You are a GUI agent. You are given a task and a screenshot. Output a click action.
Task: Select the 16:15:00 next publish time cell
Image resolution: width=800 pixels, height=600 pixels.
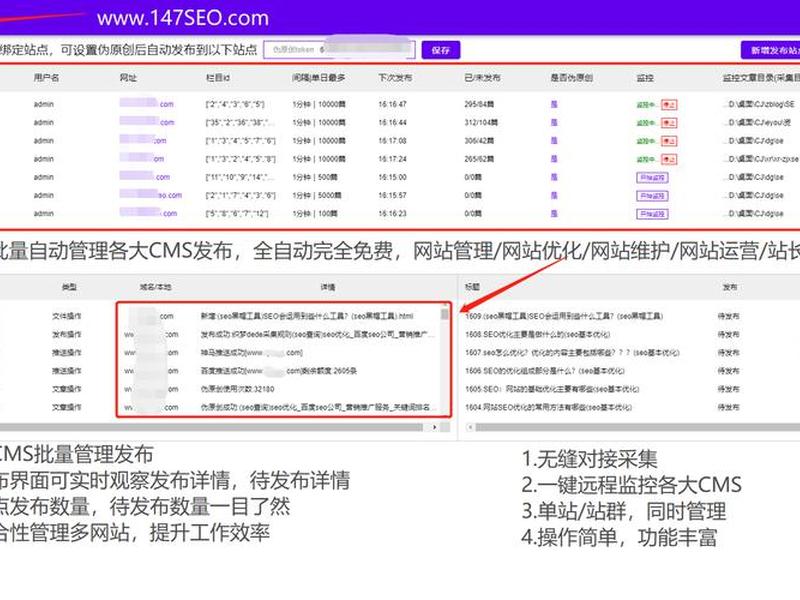pyautogui.click(x=392, y=177)
